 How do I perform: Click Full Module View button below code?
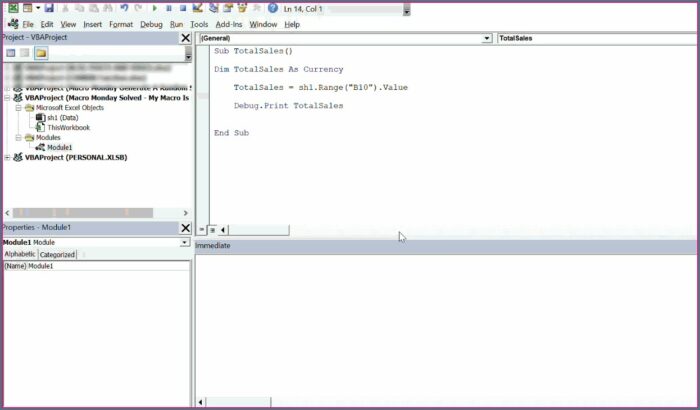point(212,230)
